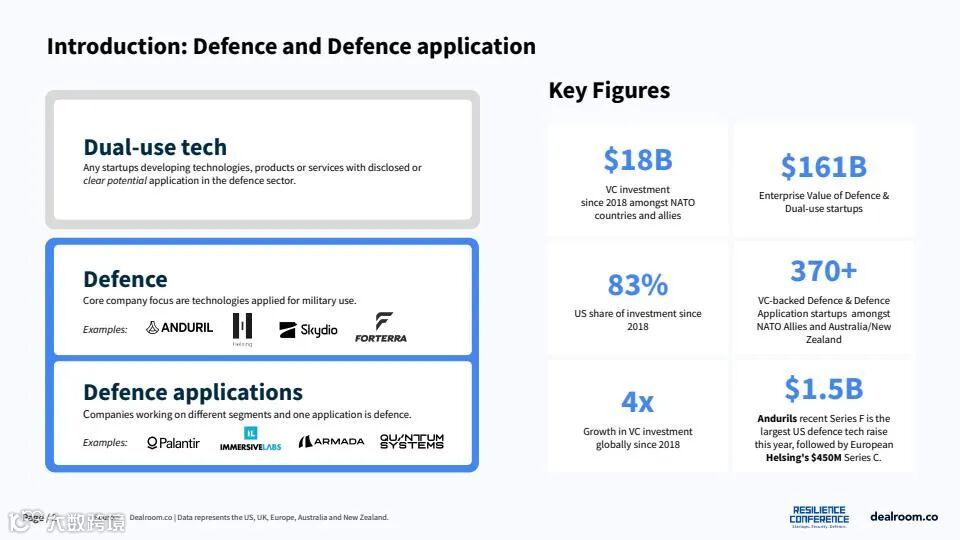Click the '4x' figure
This screenshot has width=960, height=540.
point(638,402)
